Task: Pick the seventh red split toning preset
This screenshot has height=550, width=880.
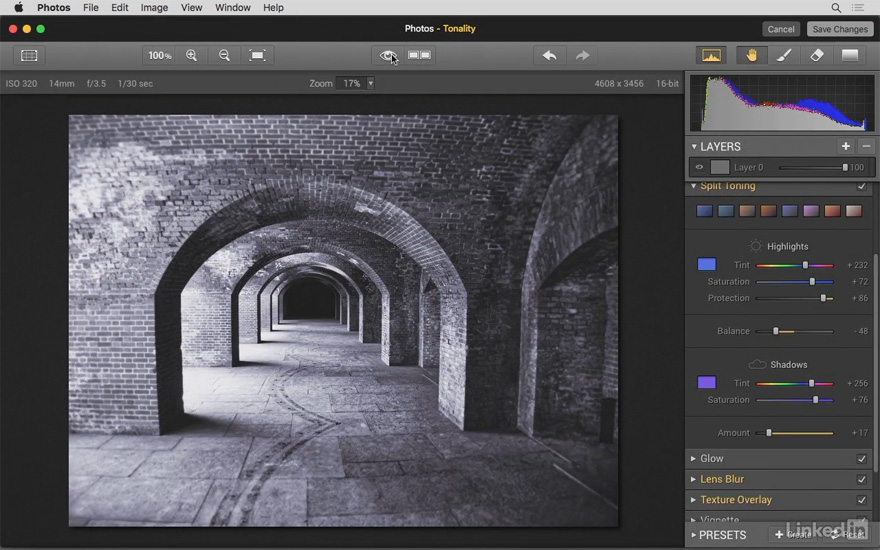Action: tap(832, 211)
